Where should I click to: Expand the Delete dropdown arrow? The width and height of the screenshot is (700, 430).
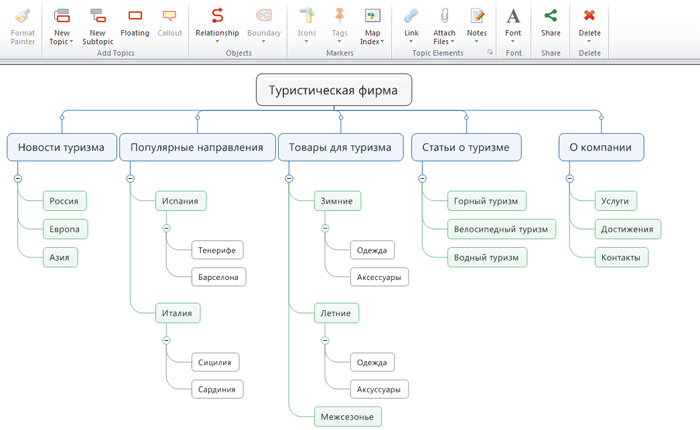pos(589,42)
